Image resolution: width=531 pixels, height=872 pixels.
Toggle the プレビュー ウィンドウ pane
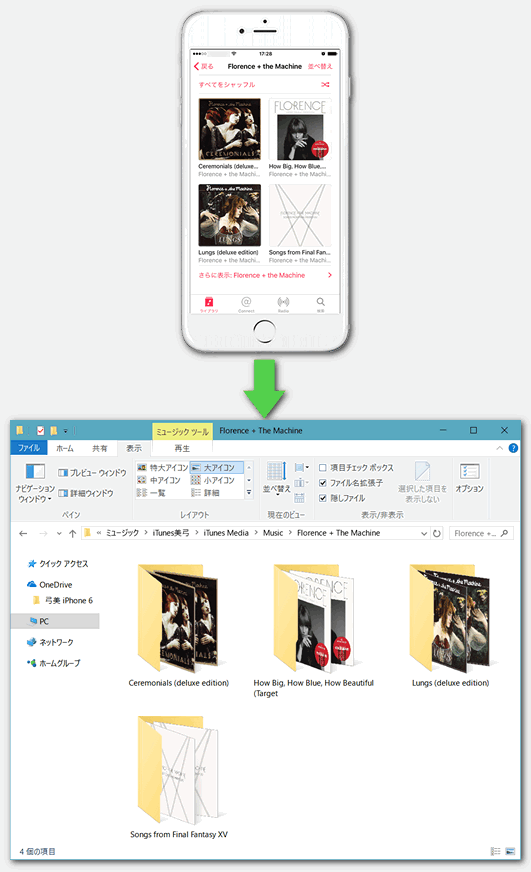[x=92, y=473]
